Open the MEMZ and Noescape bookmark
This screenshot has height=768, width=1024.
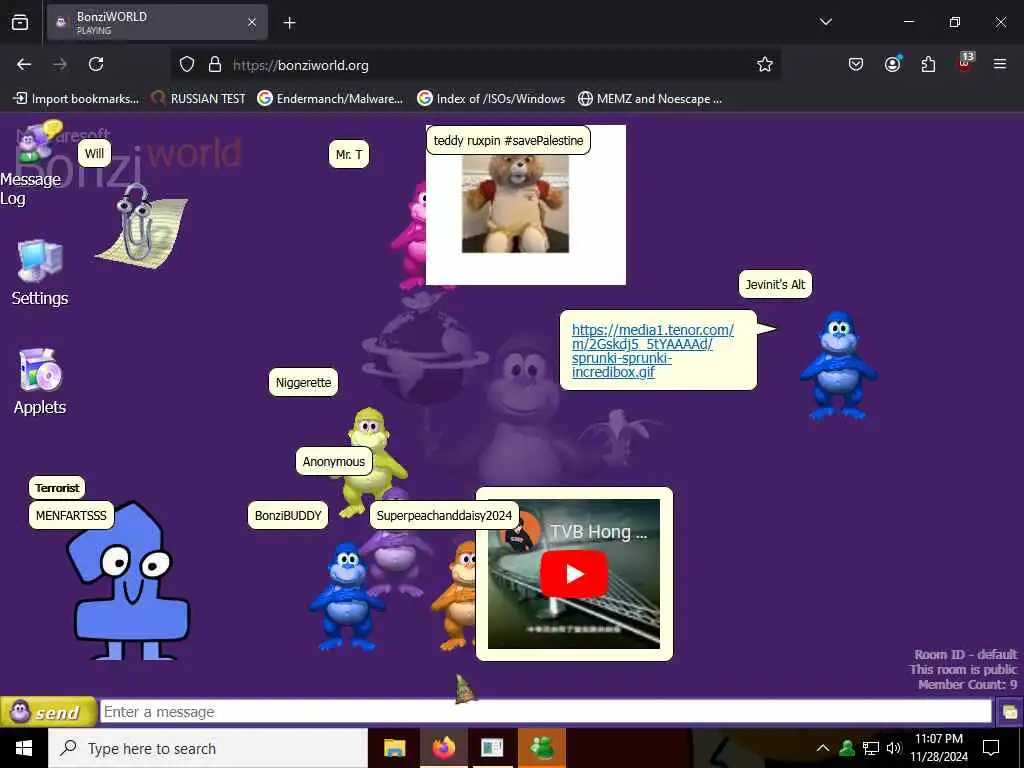[650, 99]
